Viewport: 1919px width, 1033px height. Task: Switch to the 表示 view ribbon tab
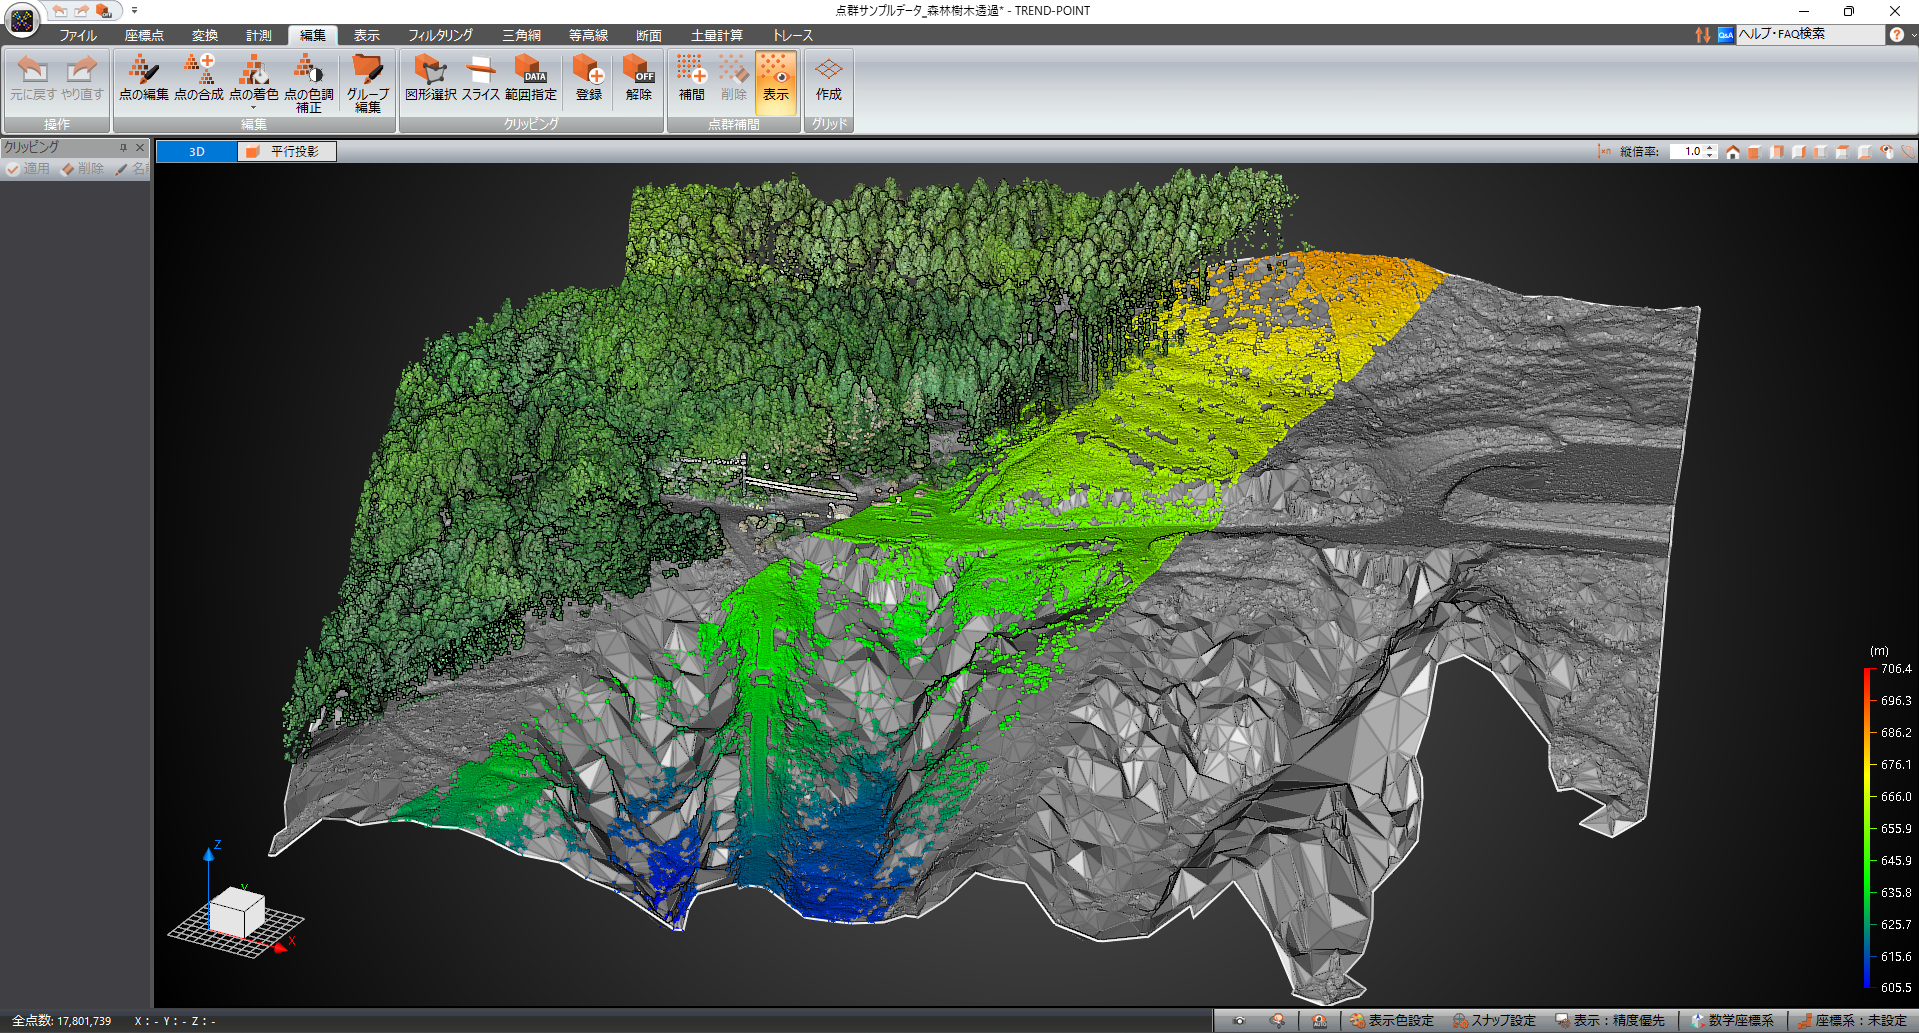coord(367,35)
